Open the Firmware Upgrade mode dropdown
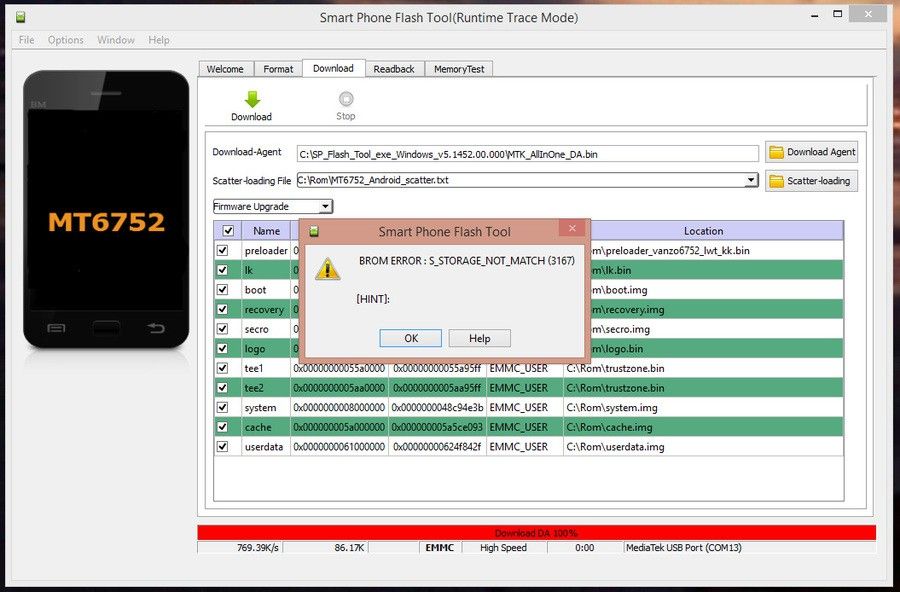 click(273, 206)
